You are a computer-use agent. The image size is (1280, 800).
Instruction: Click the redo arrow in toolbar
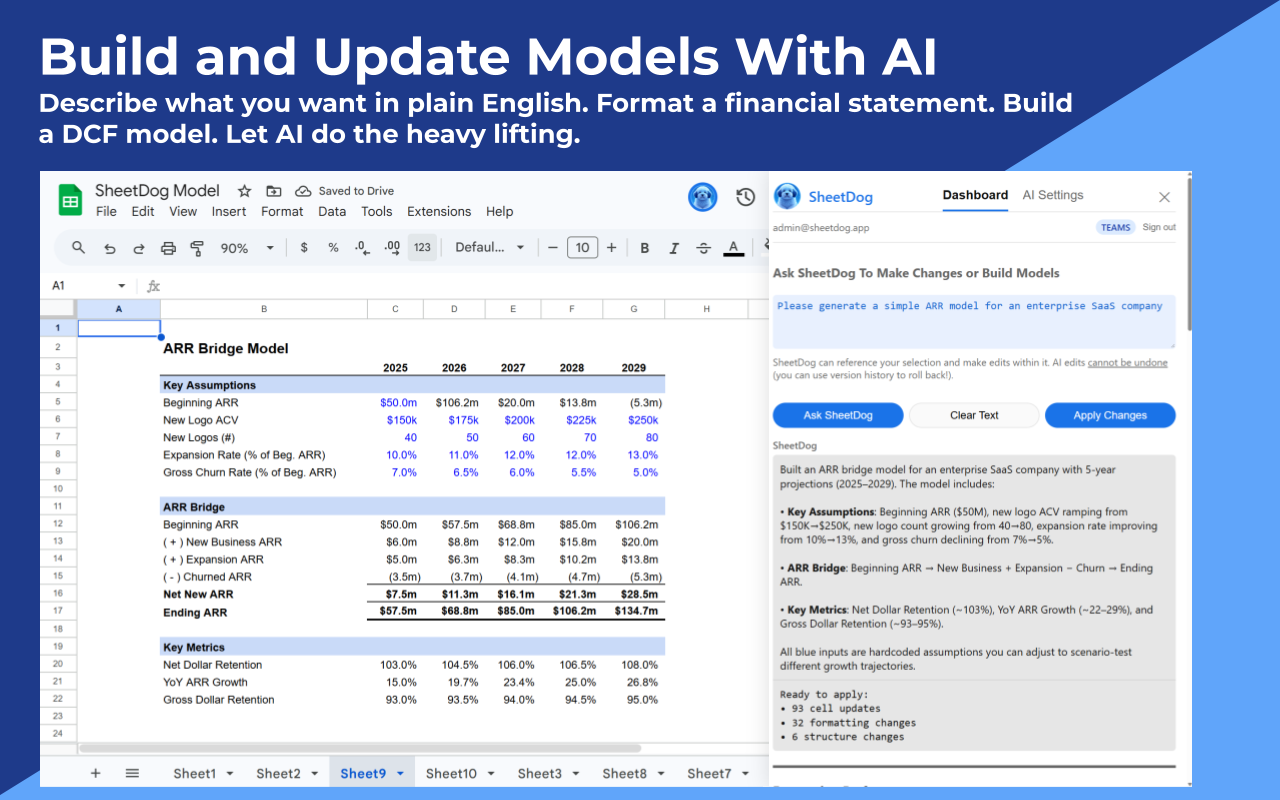point(139,248)
